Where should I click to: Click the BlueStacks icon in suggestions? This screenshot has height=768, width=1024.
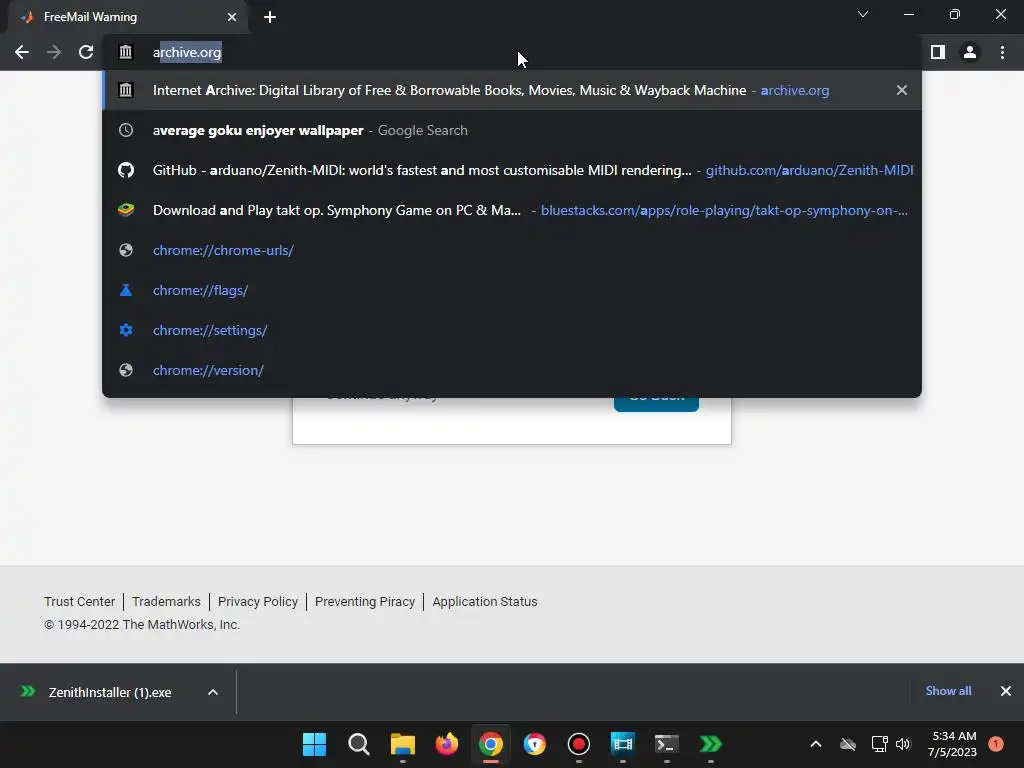(x=126, y=210)
